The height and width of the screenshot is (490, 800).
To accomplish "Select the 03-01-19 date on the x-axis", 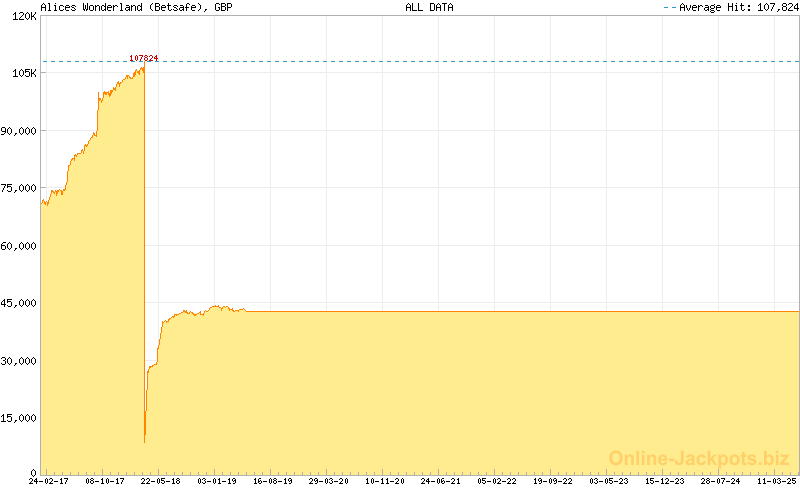I will [x=216, y=481].
